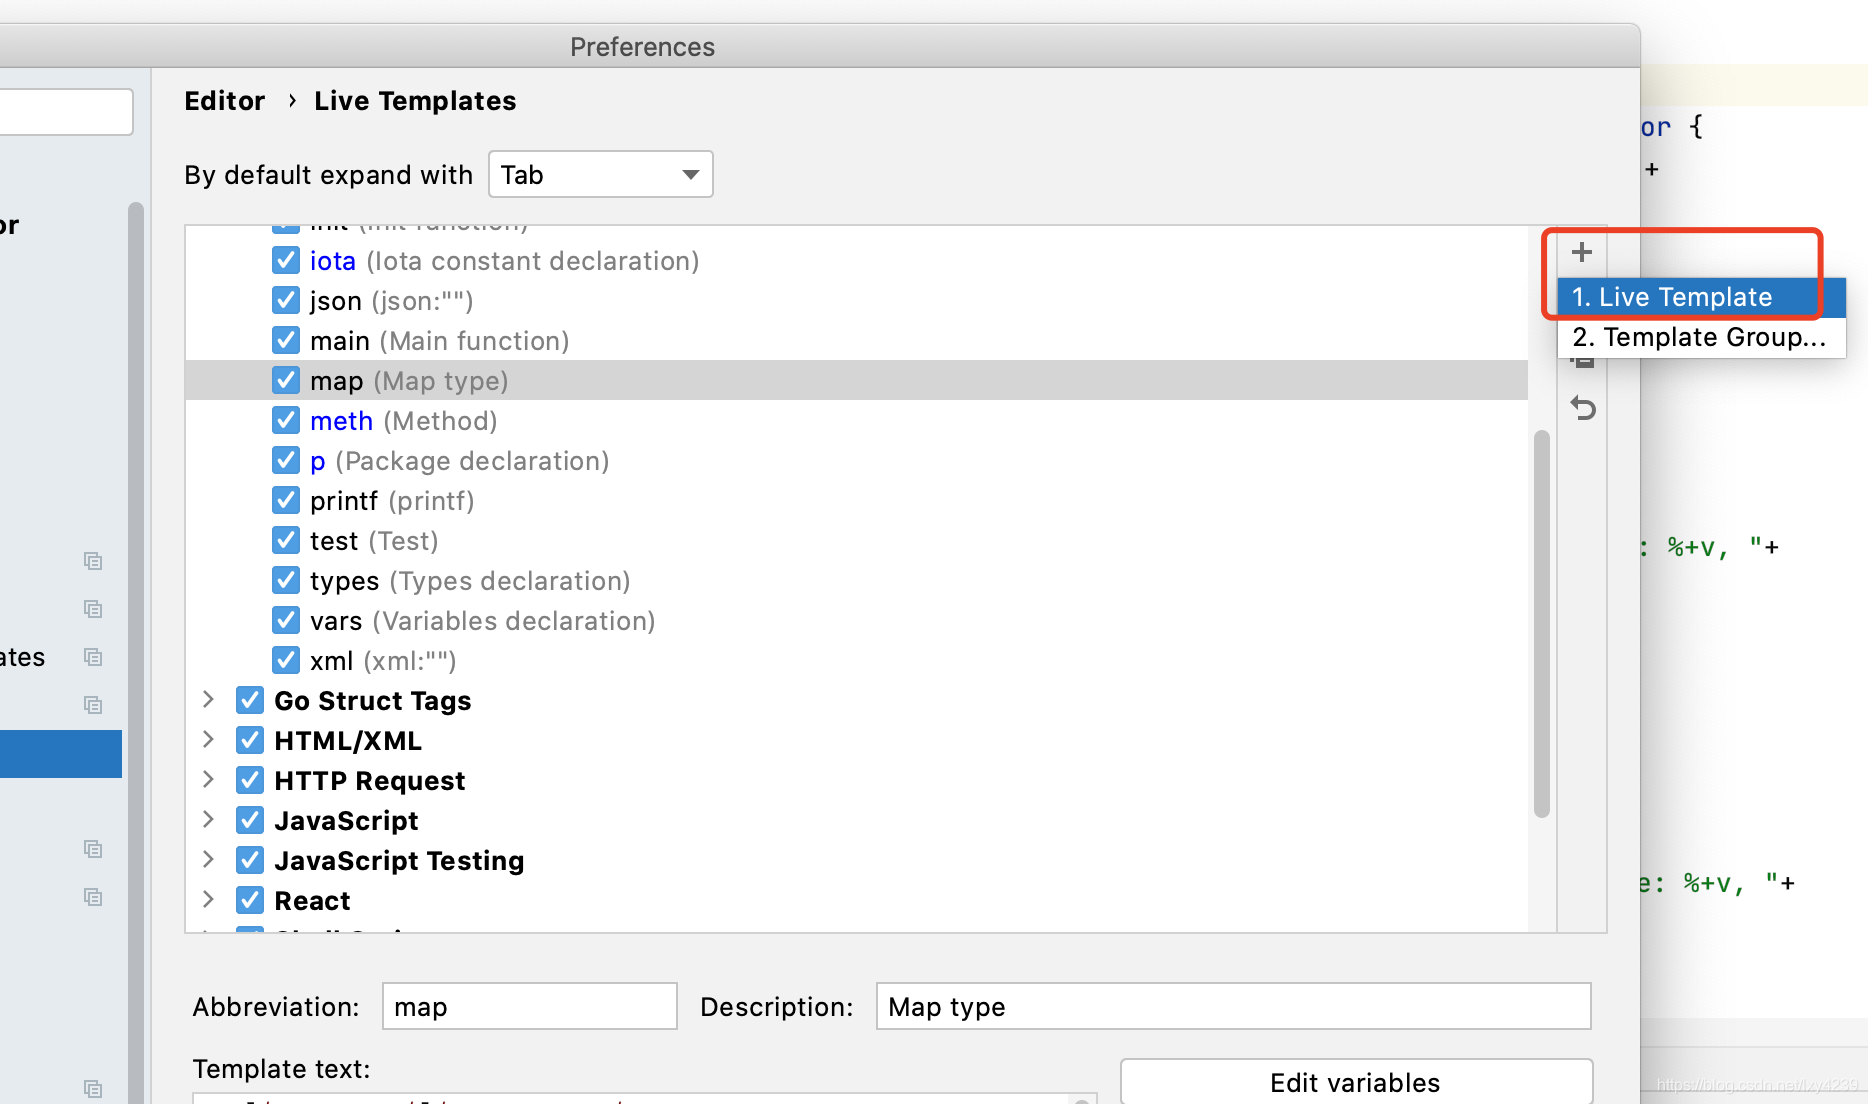Toggle the React group checkbox

point(250,900)
